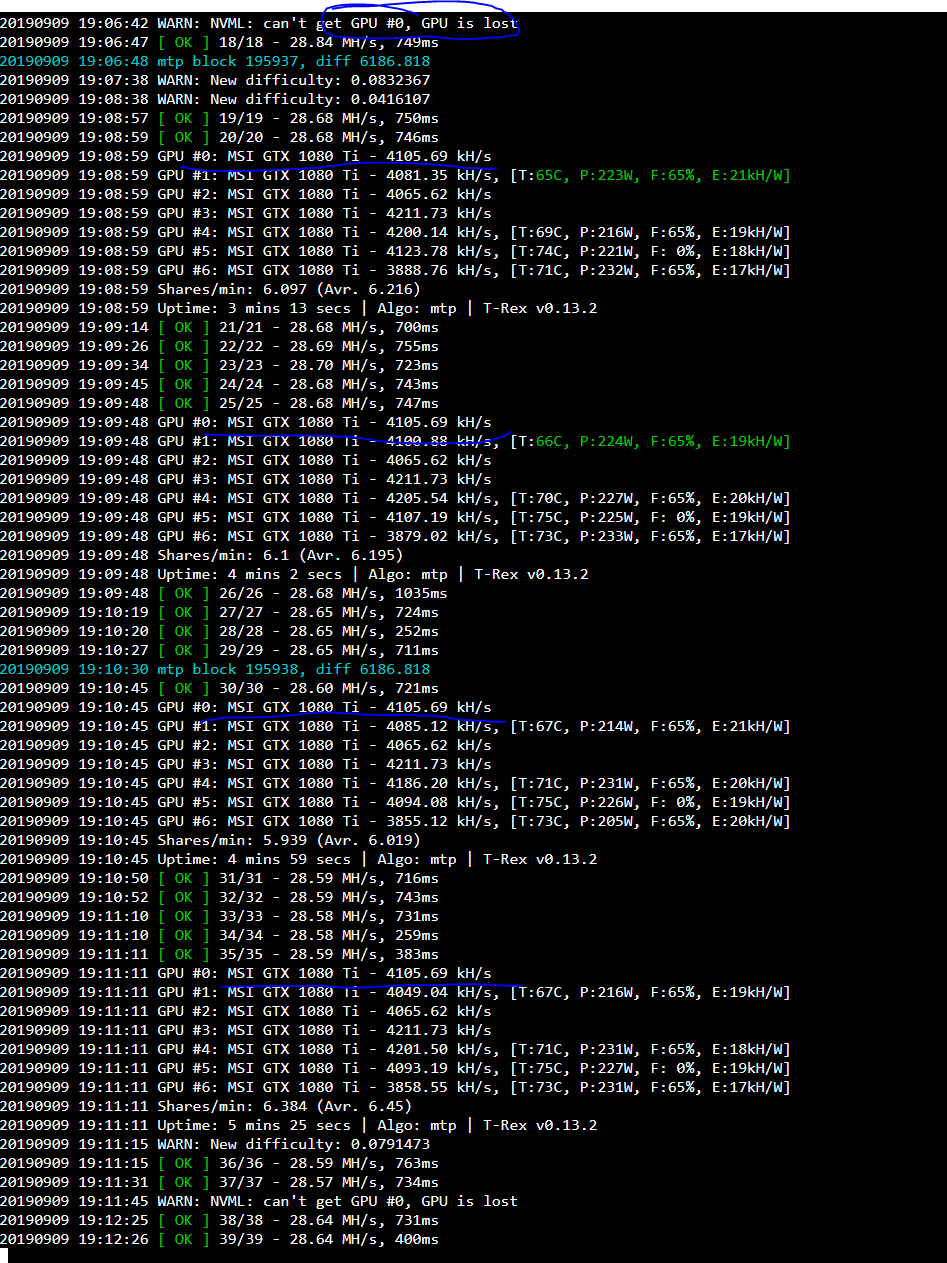Viewport: 947px width, 1263px height.
Task: Select share line "30/30 - 28.60 MH/s, 721ms"
Action: (219, 688)
